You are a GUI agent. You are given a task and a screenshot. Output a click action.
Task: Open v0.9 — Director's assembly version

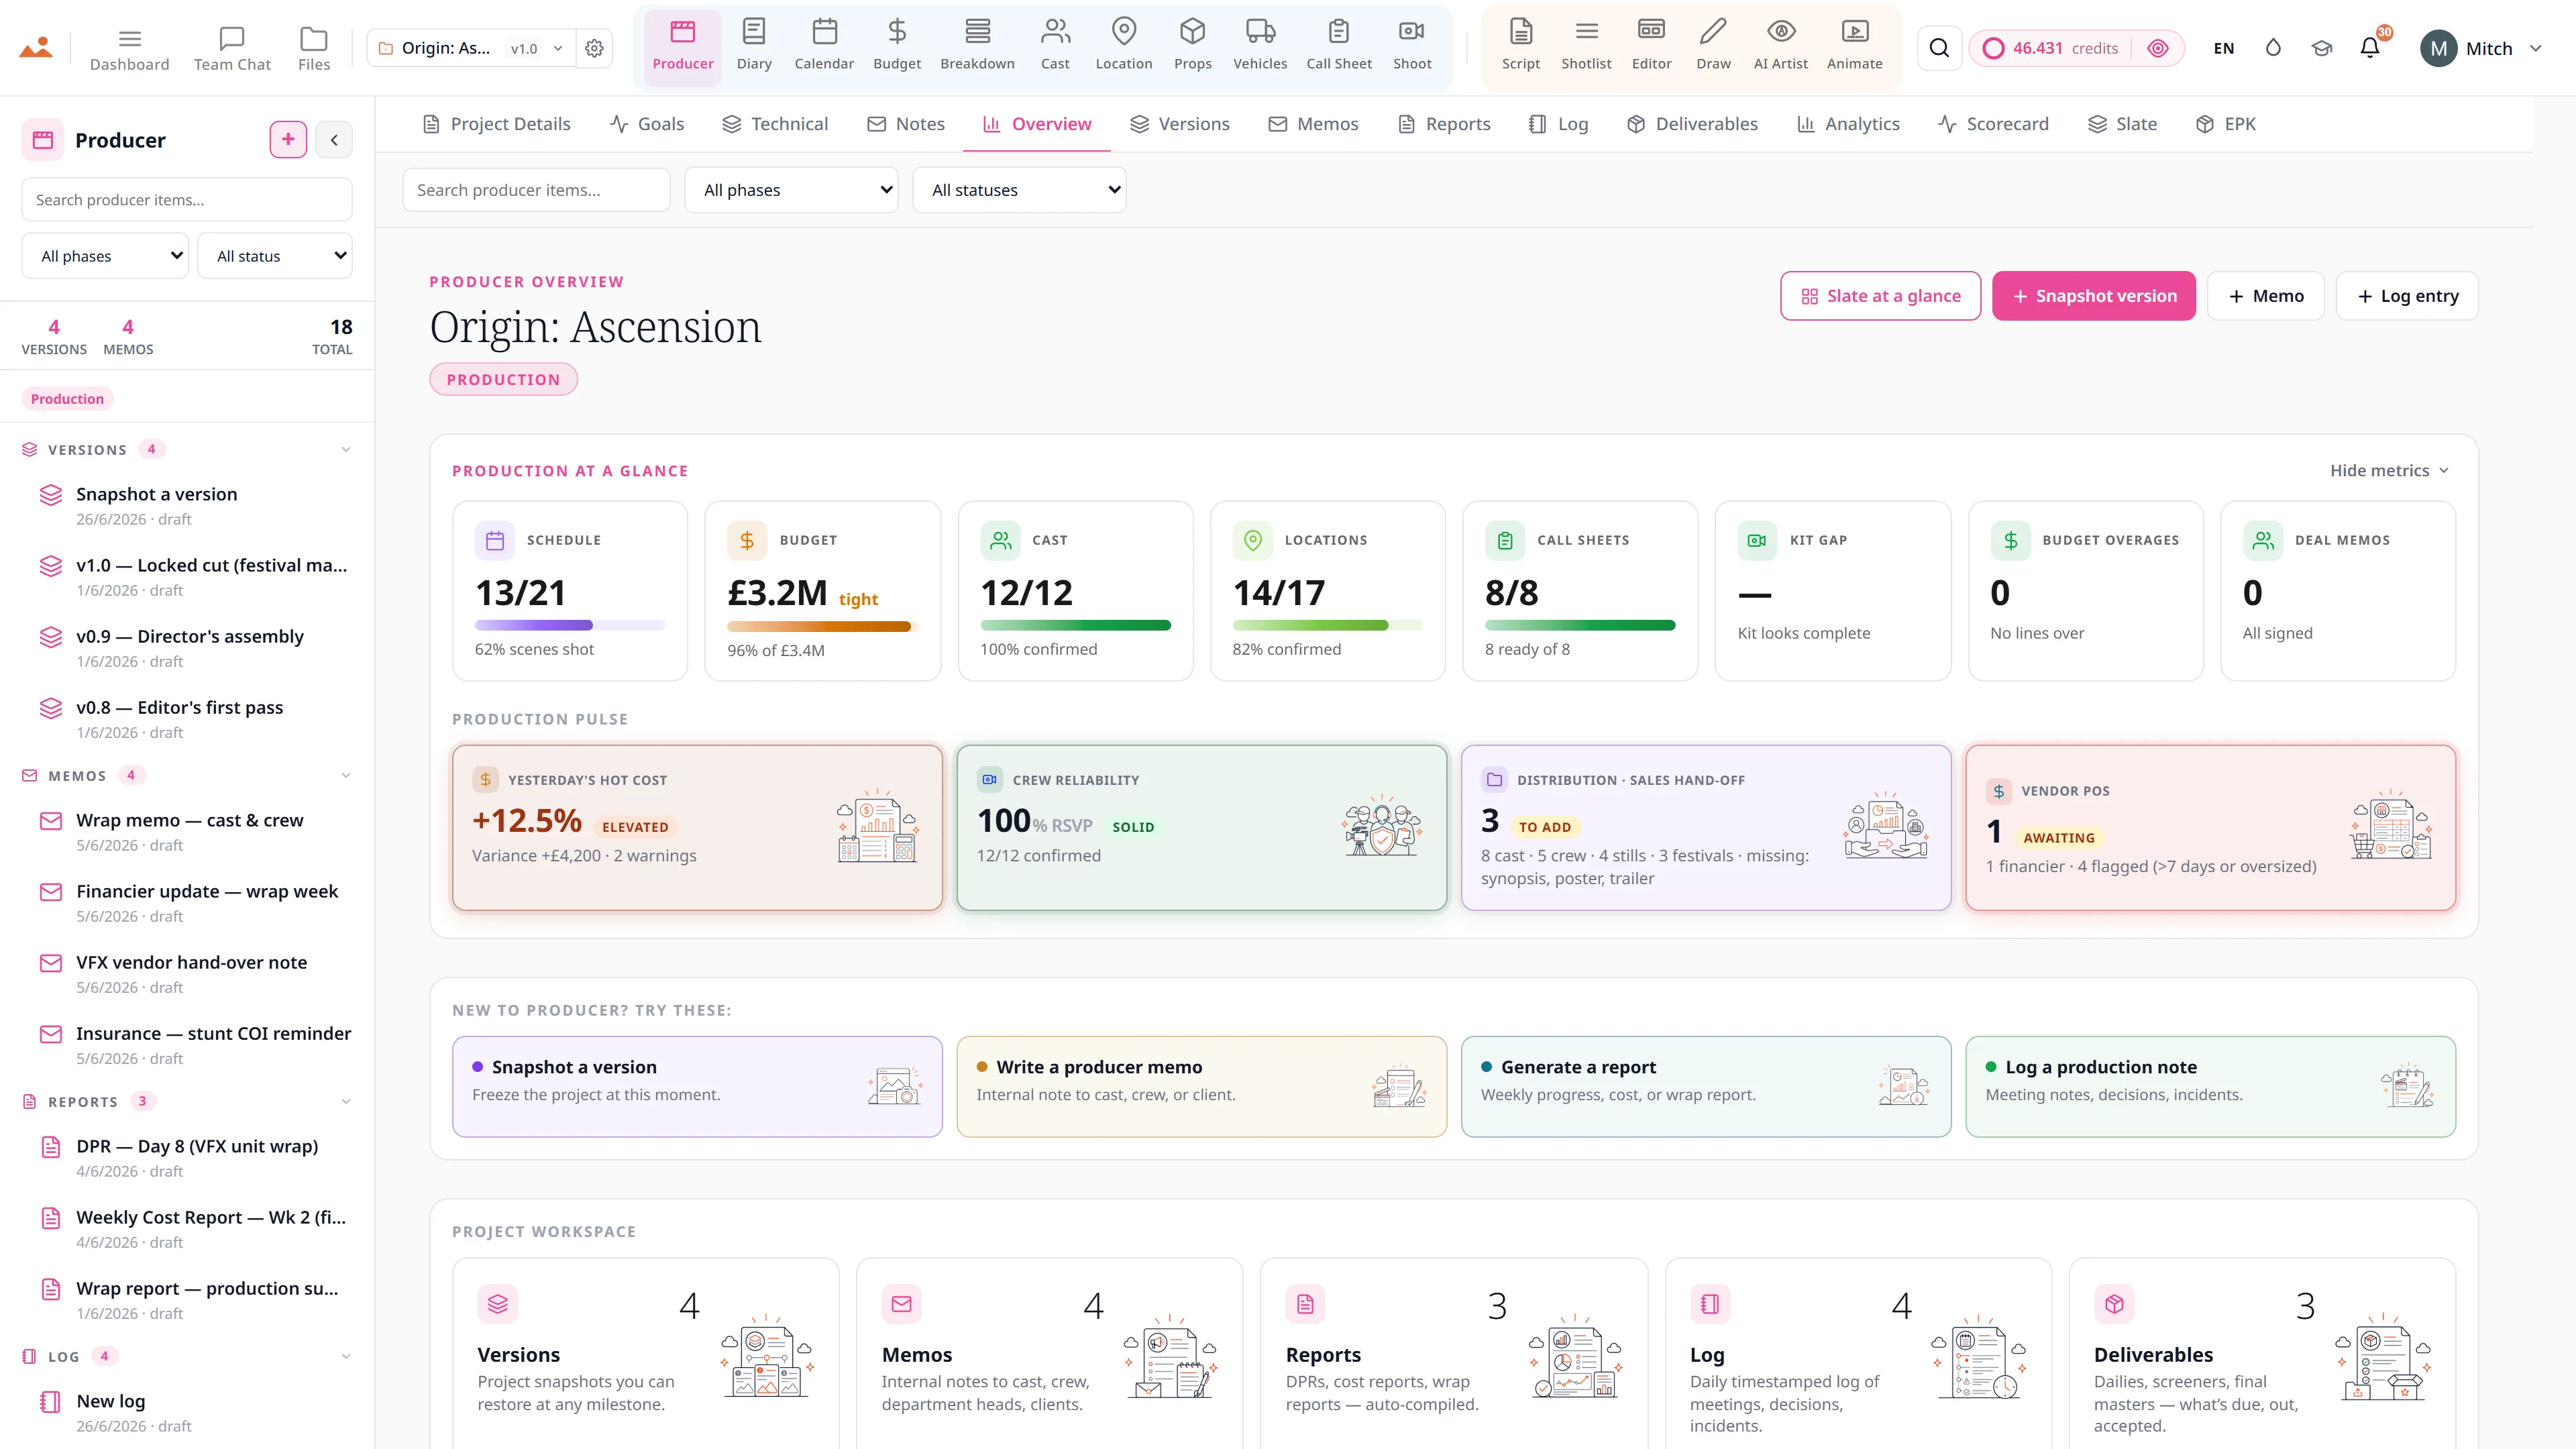pyautogui.click(x=190, y=647)
